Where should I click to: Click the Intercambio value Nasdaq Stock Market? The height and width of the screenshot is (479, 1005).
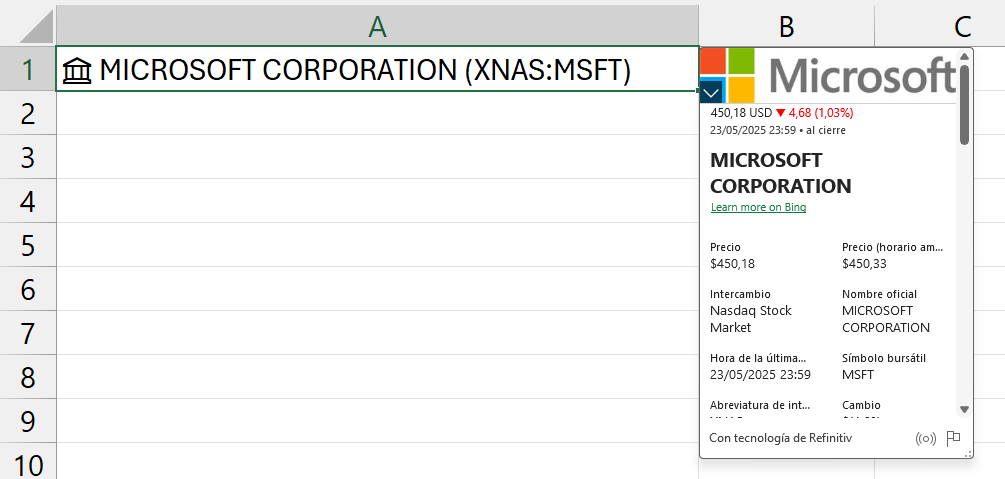(x=751, y=319)
